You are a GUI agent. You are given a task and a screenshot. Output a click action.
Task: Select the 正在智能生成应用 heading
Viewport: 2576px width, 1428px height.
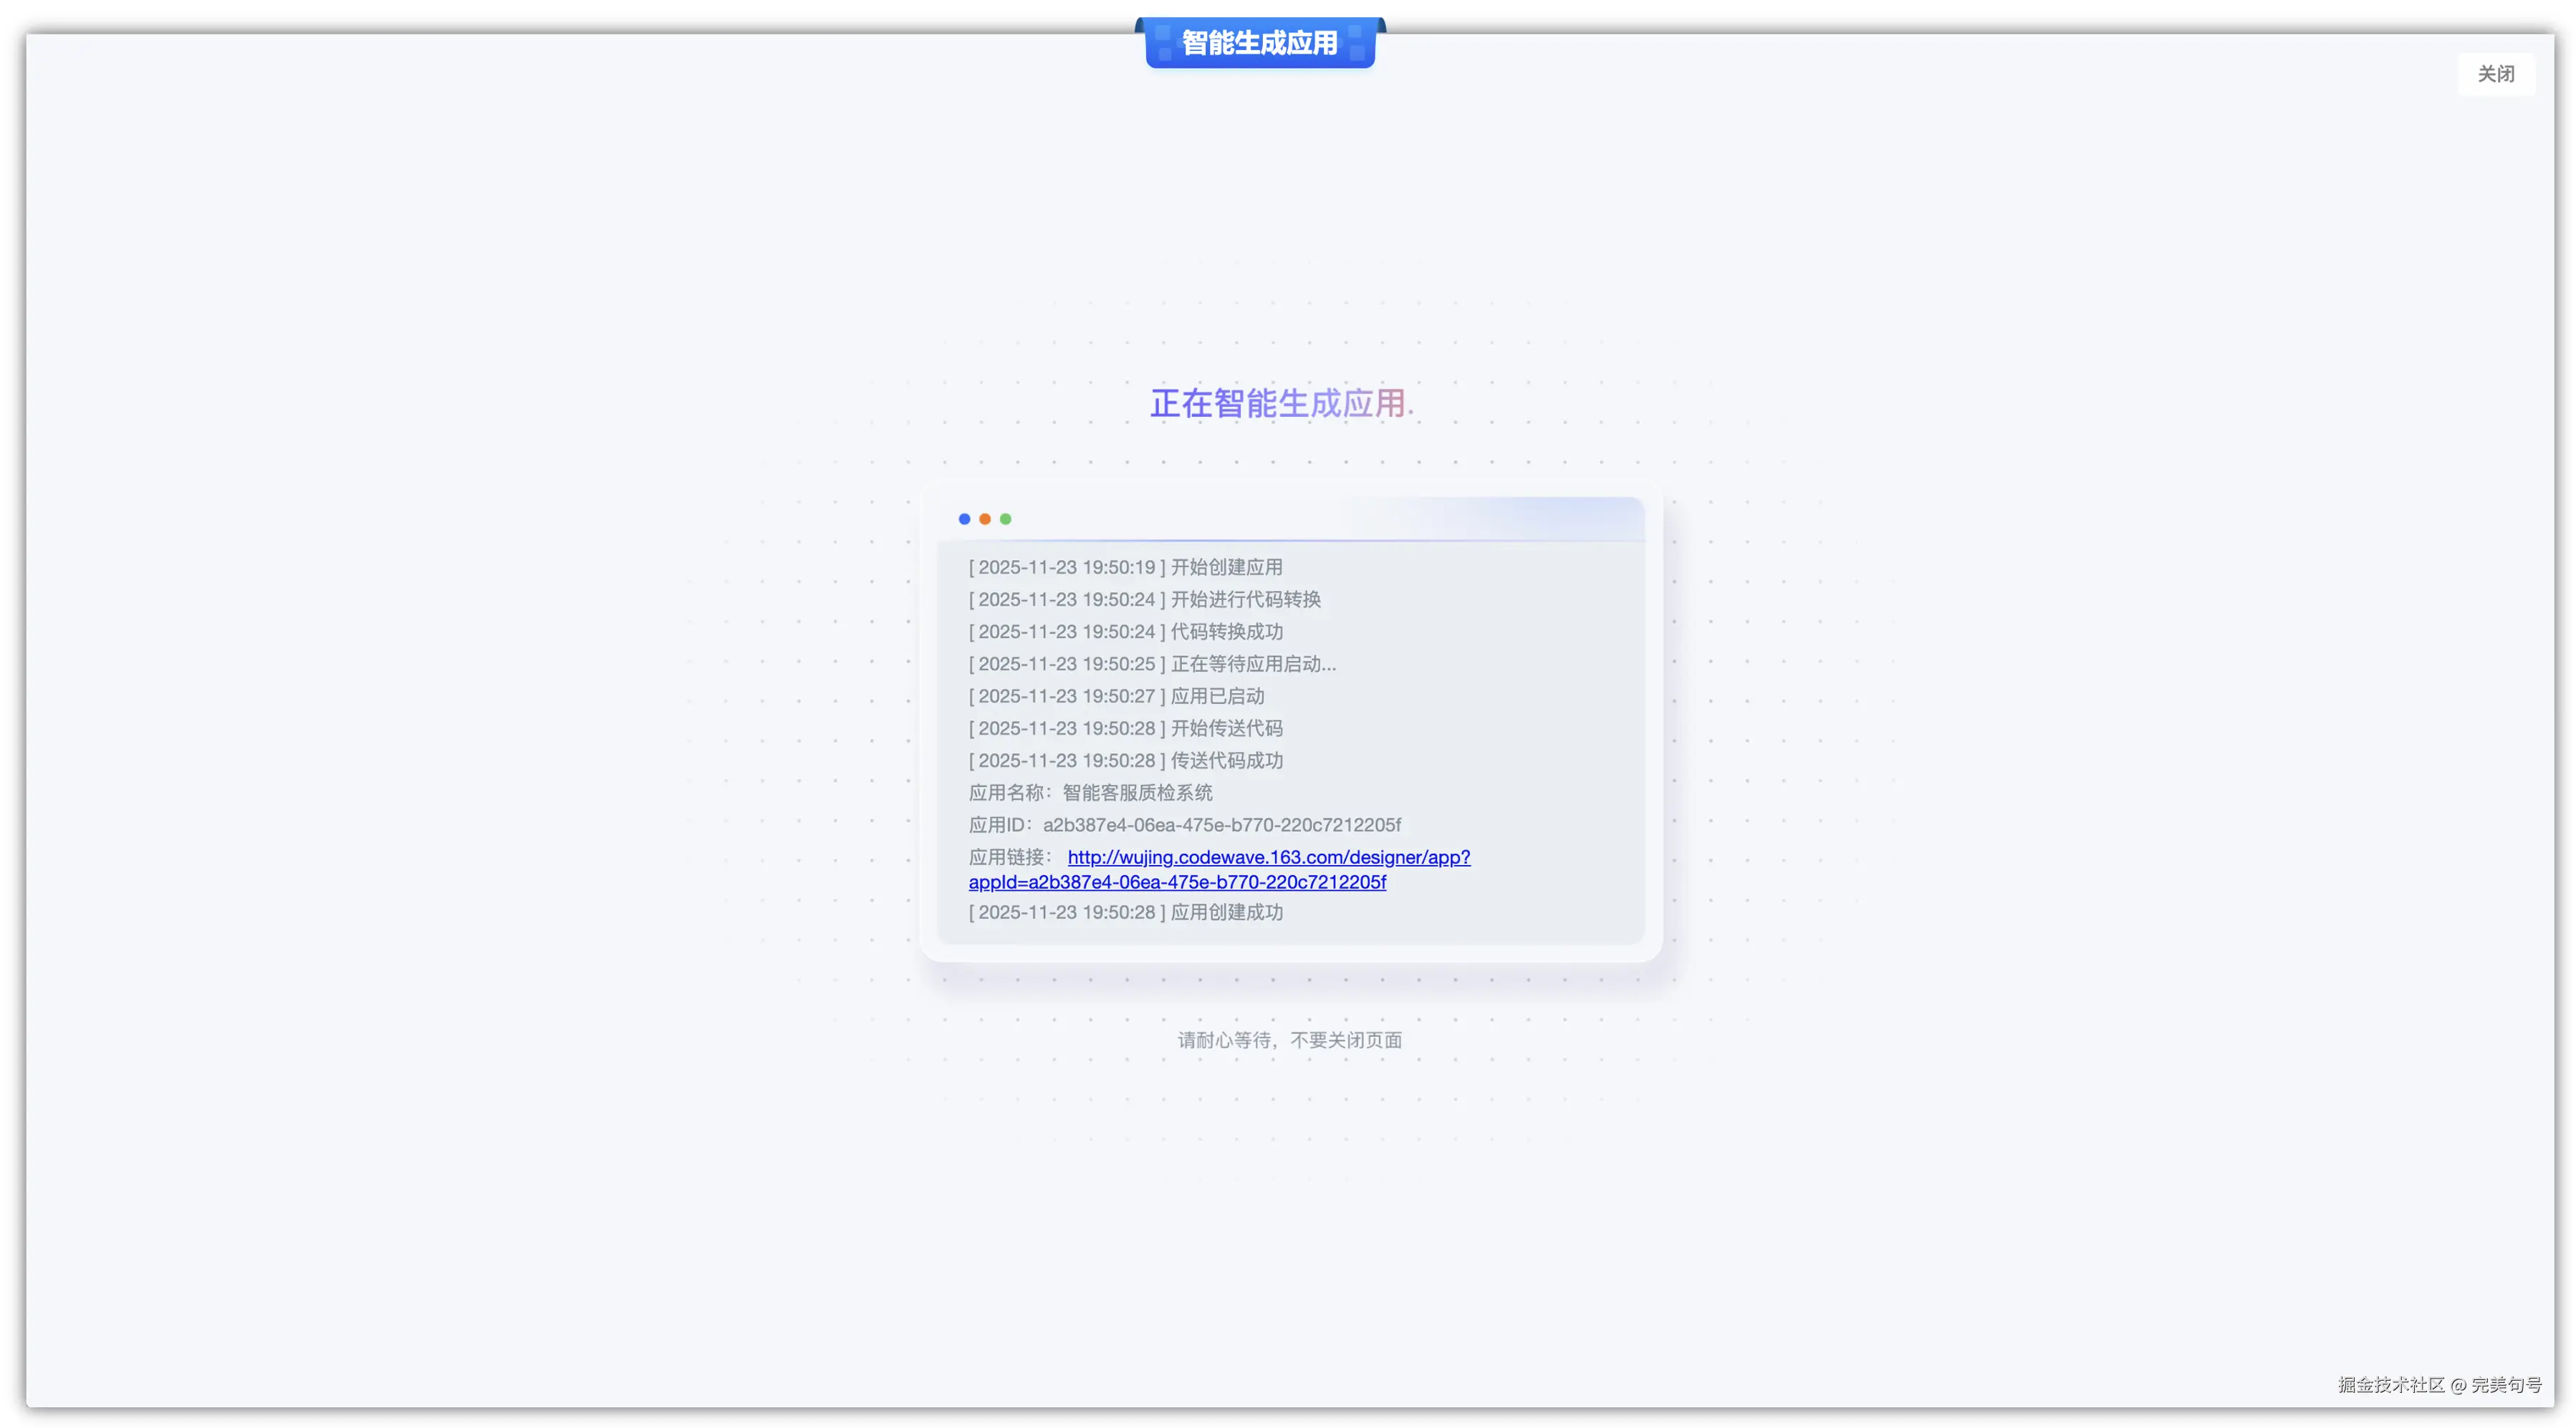click(1281, 403)
